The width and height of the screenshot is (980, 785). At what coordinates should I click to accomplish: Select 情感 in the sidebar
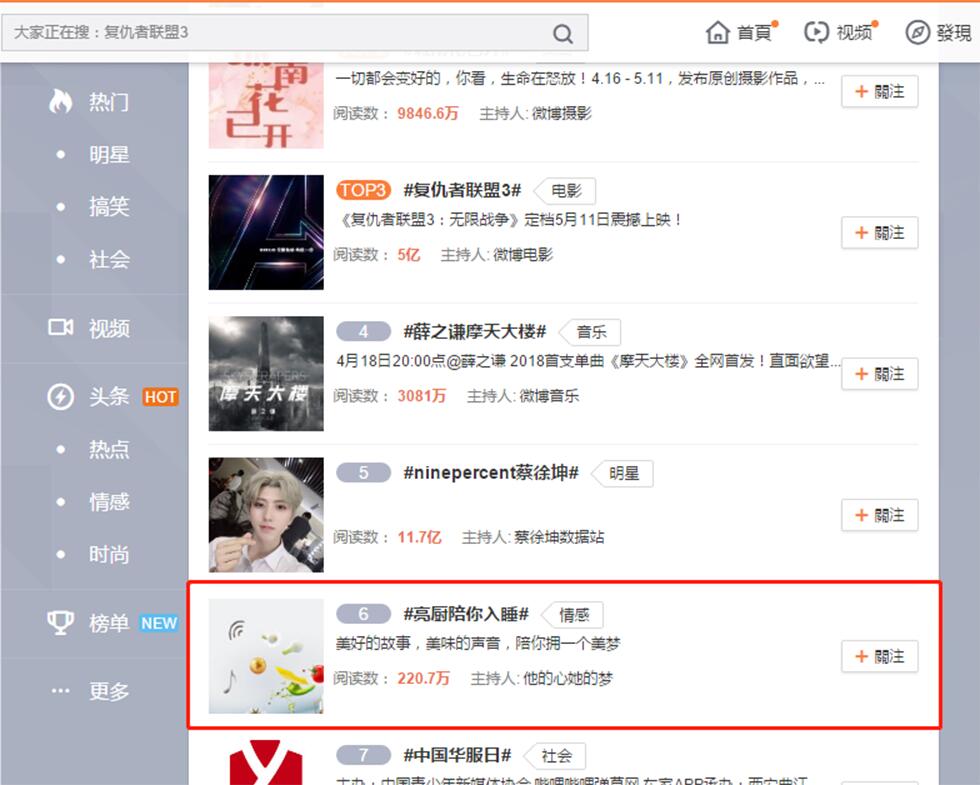click(109, 502)
